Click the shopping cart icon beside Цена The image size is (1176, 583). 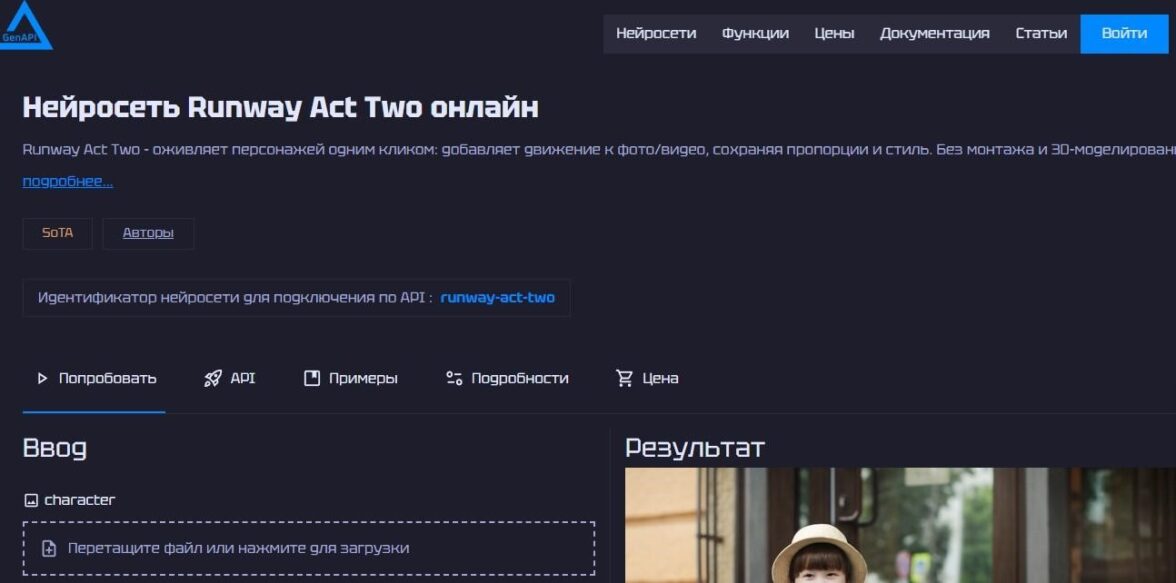click(624, 378)
